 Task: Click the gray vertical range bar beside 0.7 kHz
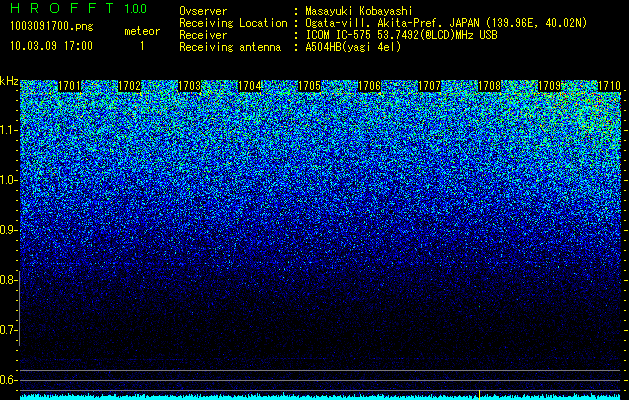(x=19, y=308)
